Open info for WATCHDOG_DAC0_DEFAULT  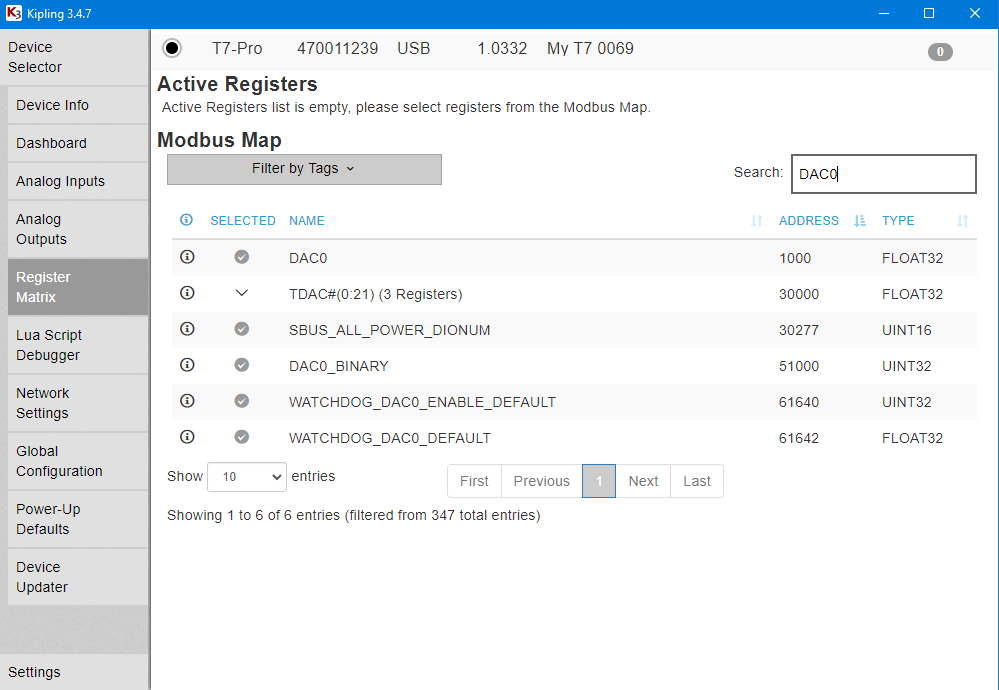(187, 437)
